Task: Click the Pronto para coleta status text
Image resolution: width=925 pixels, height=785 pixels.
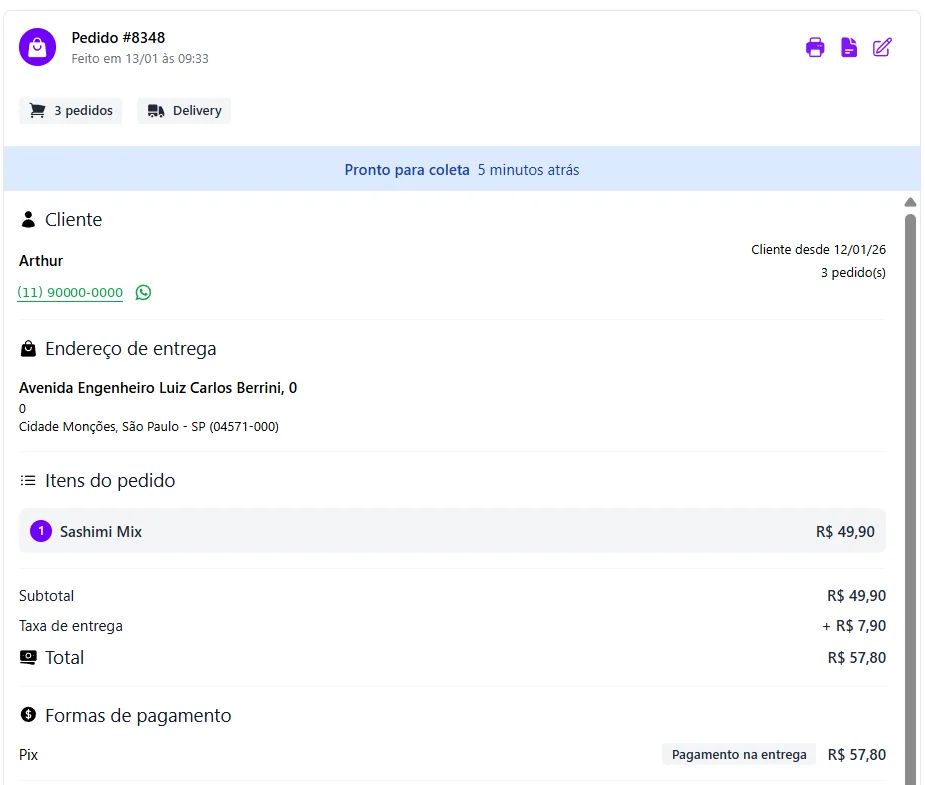Action: pyautogui.click(x=407, y=170)
